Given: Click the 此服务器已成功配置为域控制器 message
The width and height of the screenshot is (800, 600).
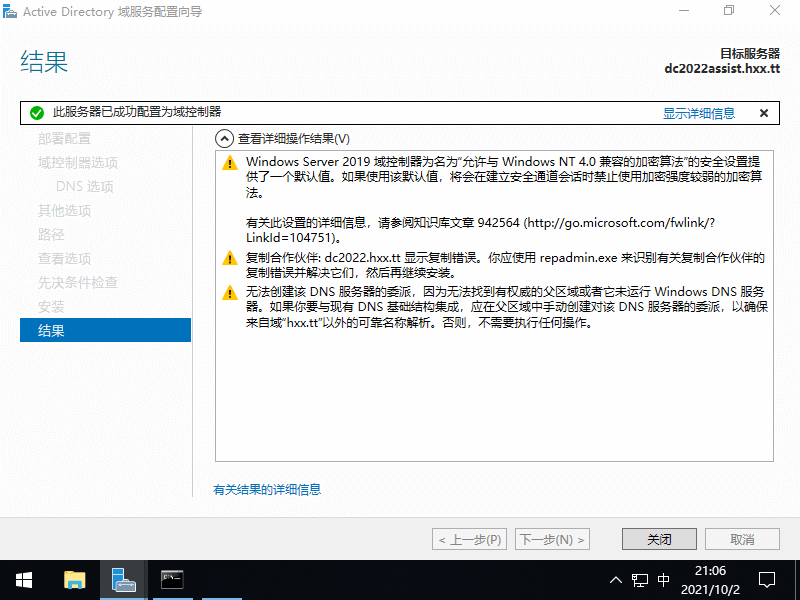Looking at the screenshot, I should coord(137,112).
